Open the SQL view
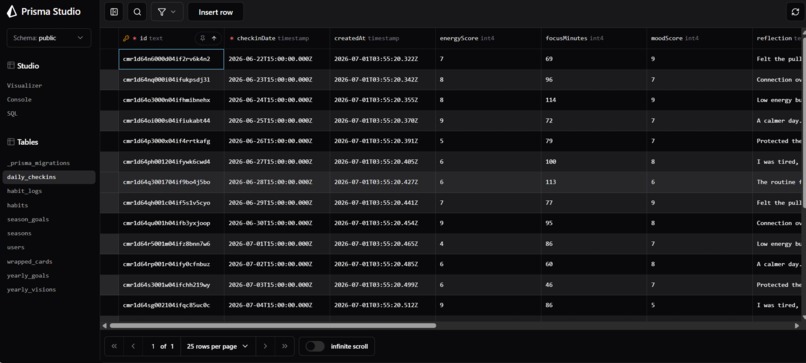 coord(12,114)
